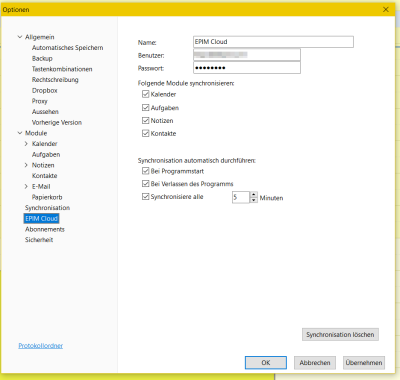400x380 pixels.
Task: Click the Übernehmen button
Action: (x=364, y=363)
